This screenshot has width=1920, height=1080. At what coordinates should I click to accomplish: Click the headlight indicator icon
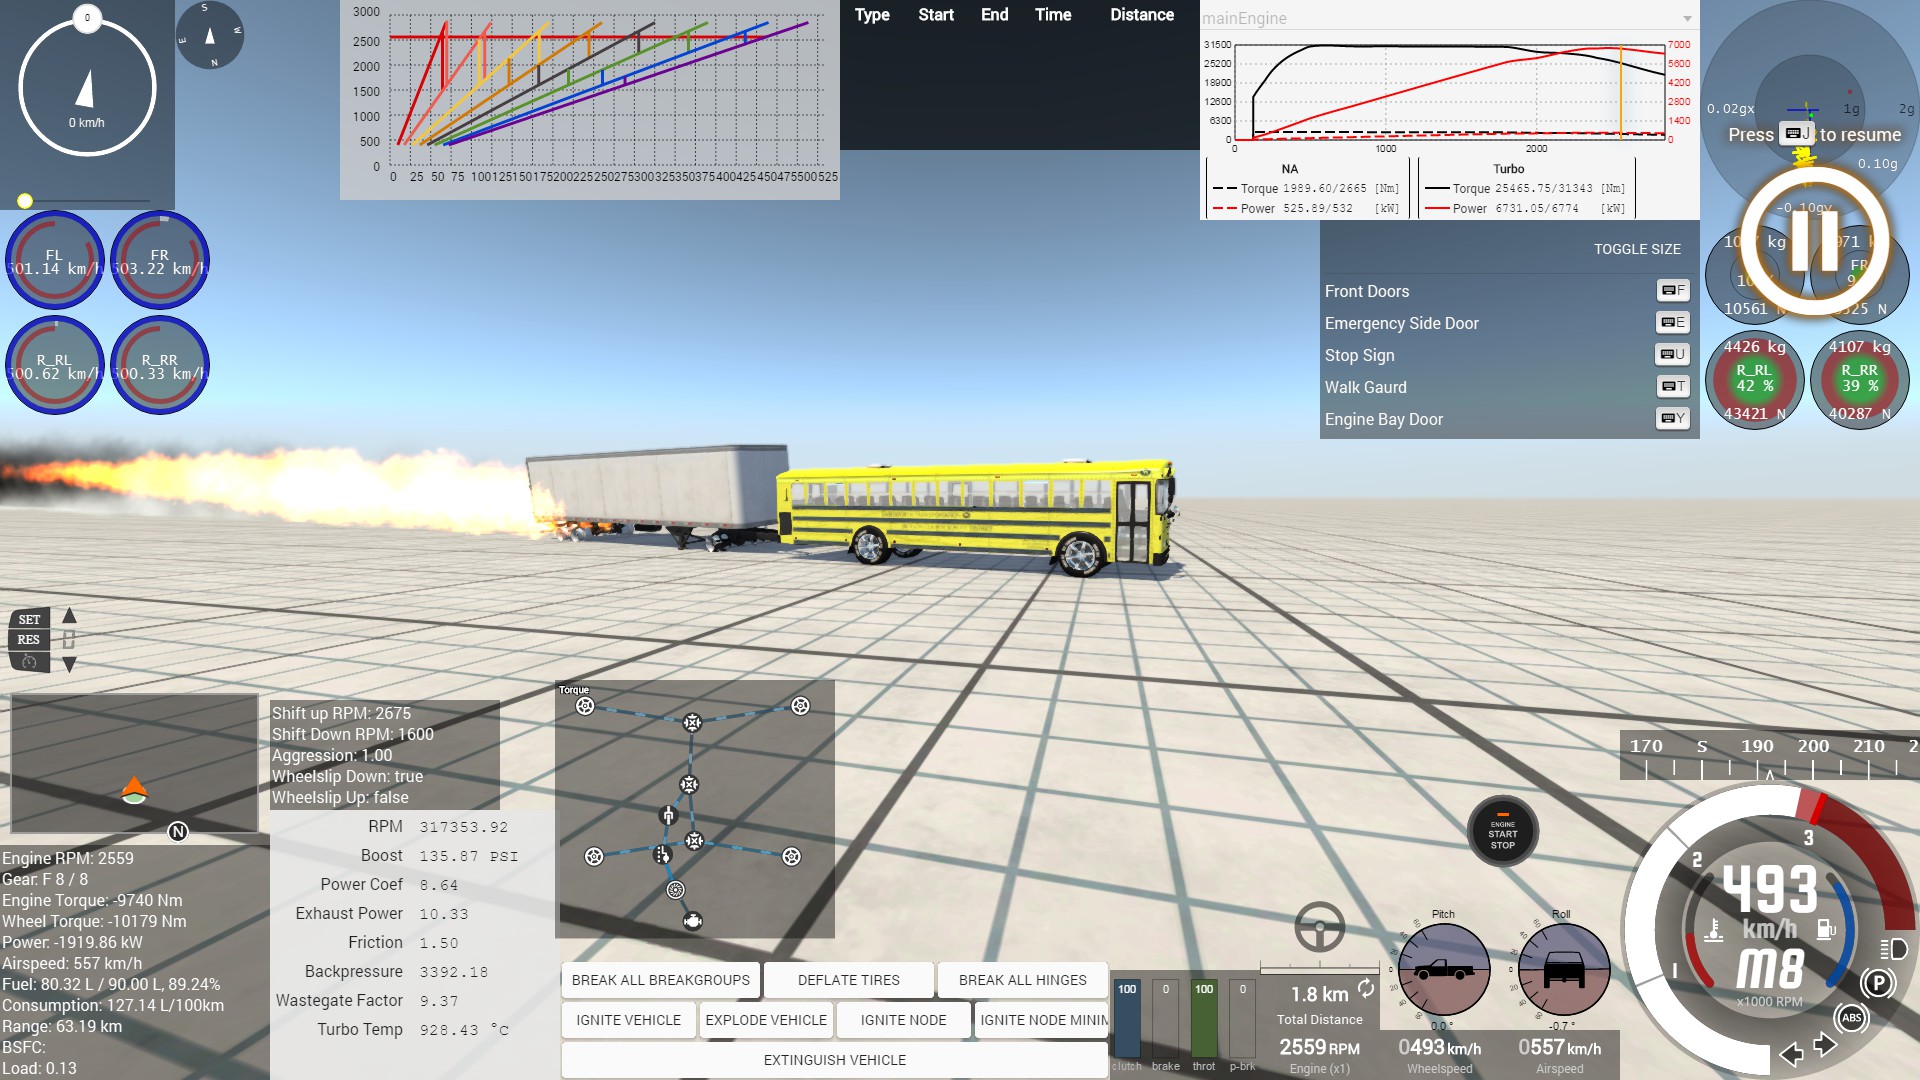point(1893,949)
